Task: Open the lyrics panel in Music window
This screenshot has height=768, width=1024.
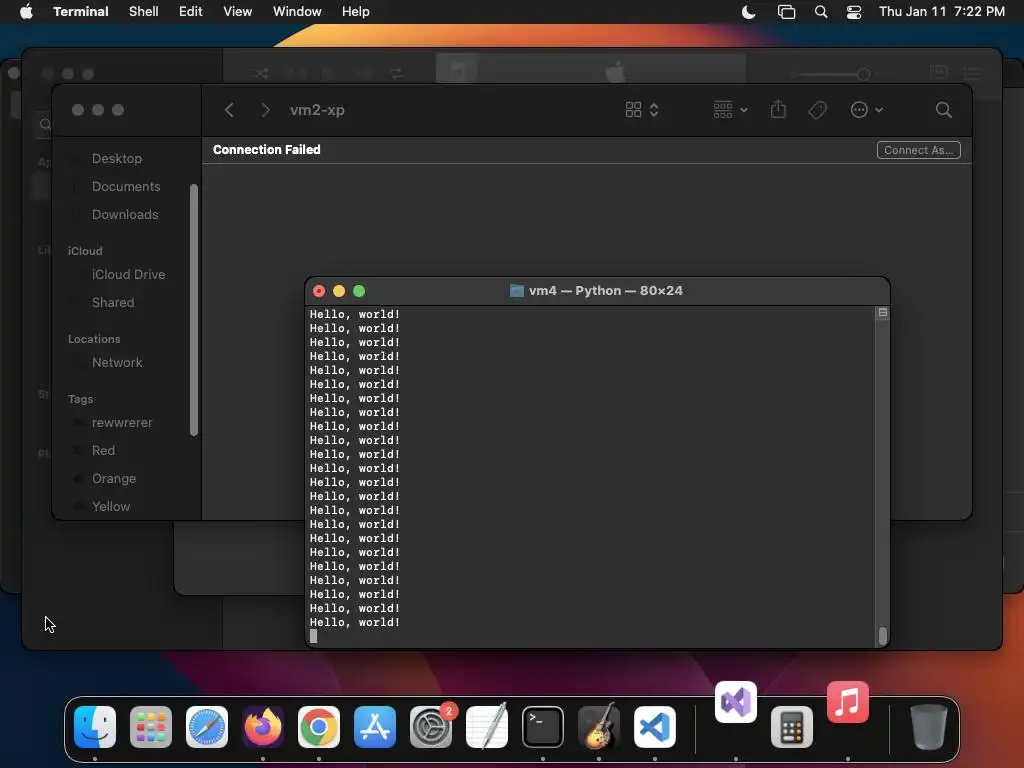Action: click(x=938, y=72)
